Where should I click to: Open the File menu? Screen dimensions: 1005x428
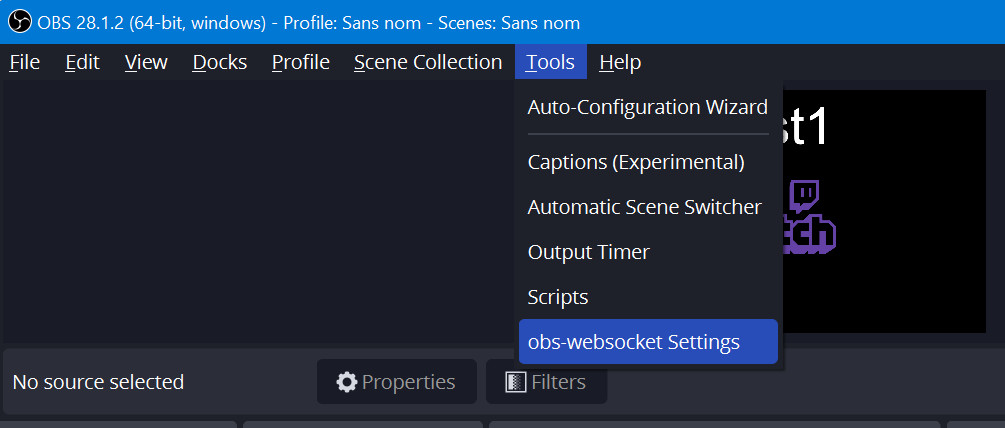25,62
